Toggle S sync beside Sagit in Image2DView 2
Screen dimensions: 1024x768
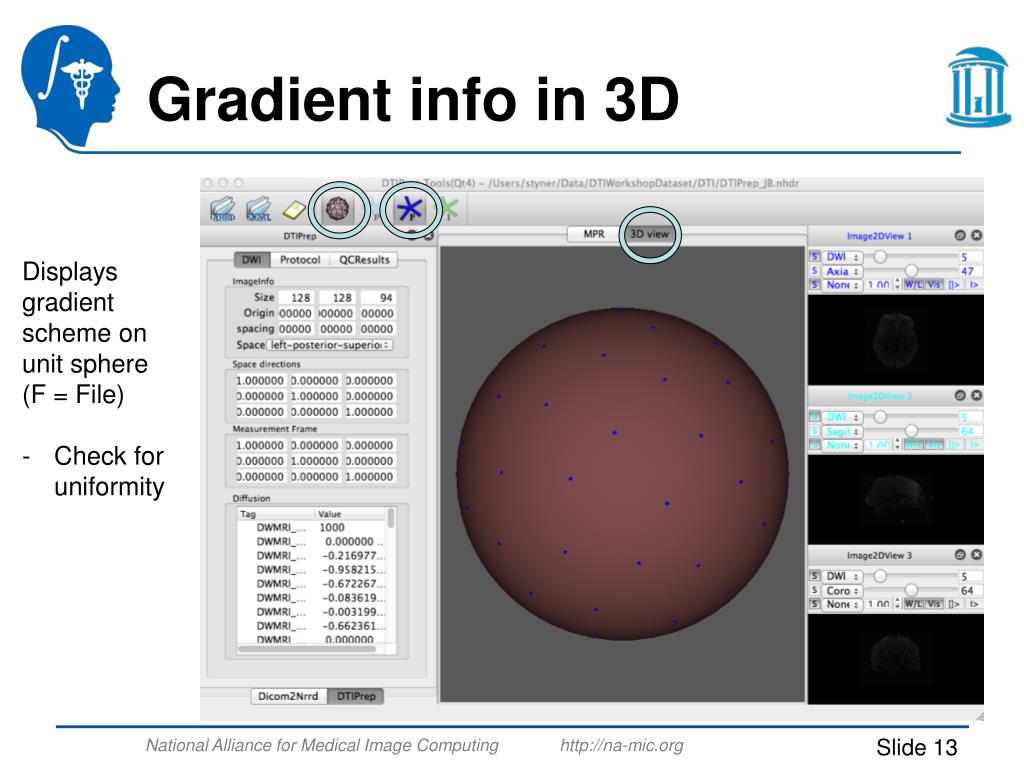tap(814, 431)
